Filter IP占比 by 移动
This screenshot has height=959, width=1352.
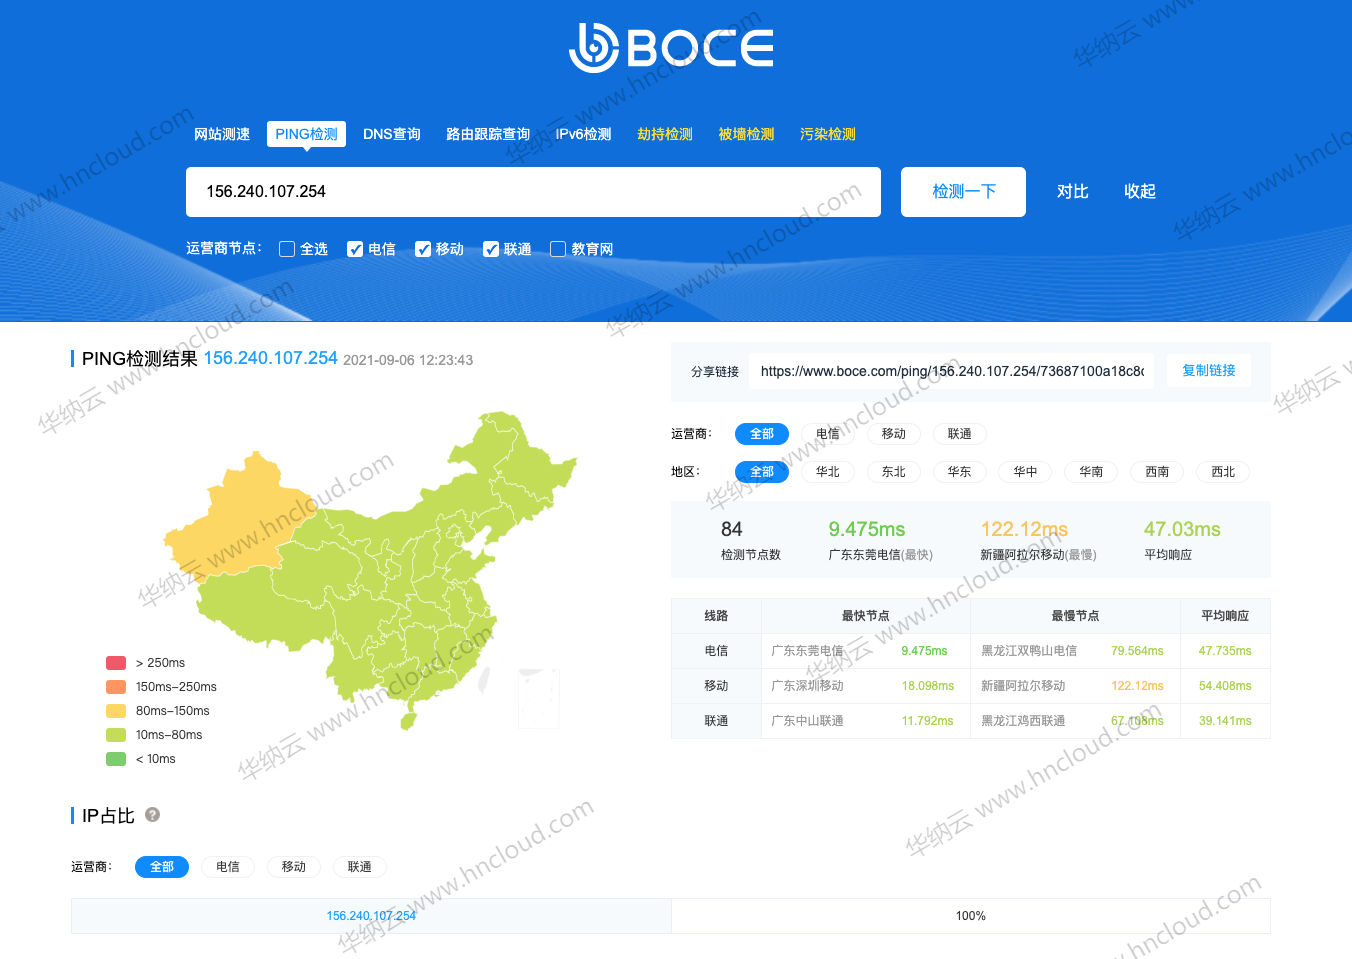pyautogui.click(x=294, y=867)
